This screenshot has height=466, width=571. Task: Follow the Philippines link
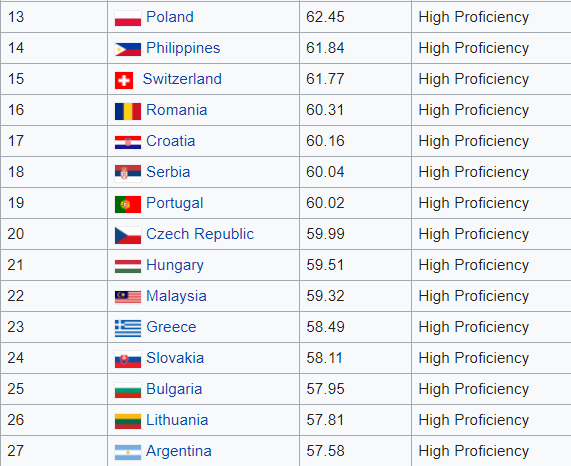point(183,48)
